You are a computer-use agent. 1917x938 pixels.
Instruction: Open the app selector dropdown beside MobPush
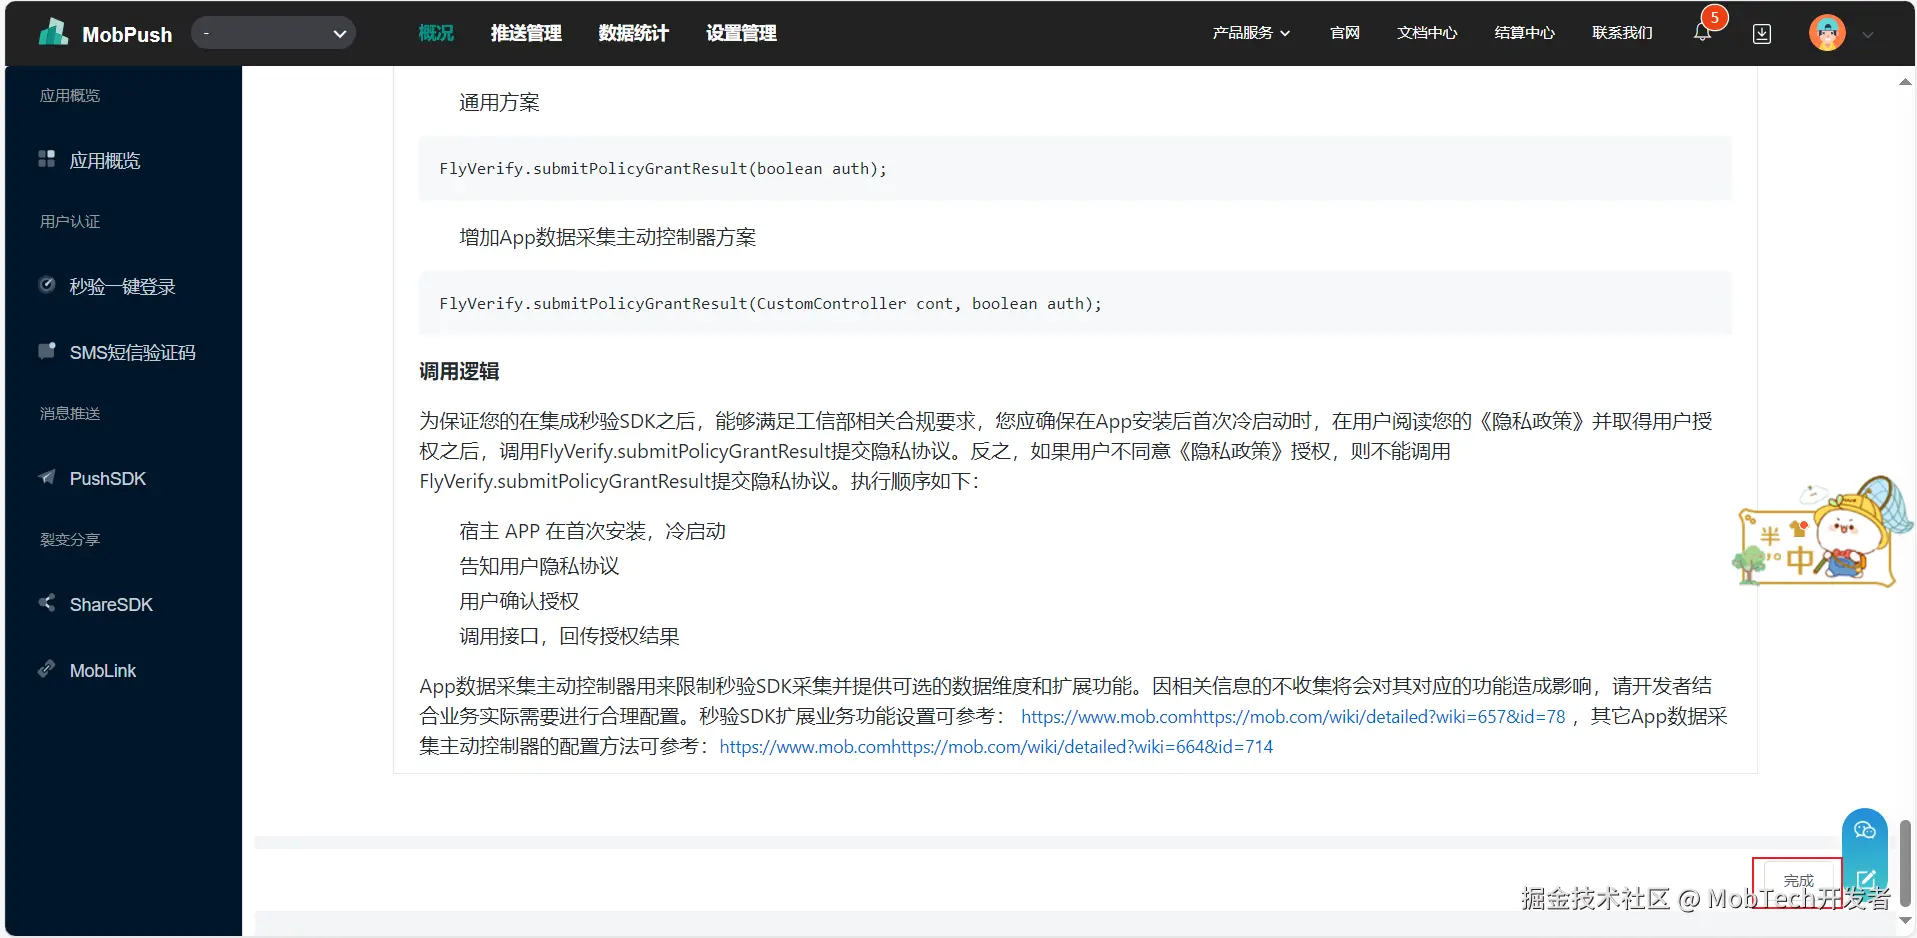pos(273,33)
